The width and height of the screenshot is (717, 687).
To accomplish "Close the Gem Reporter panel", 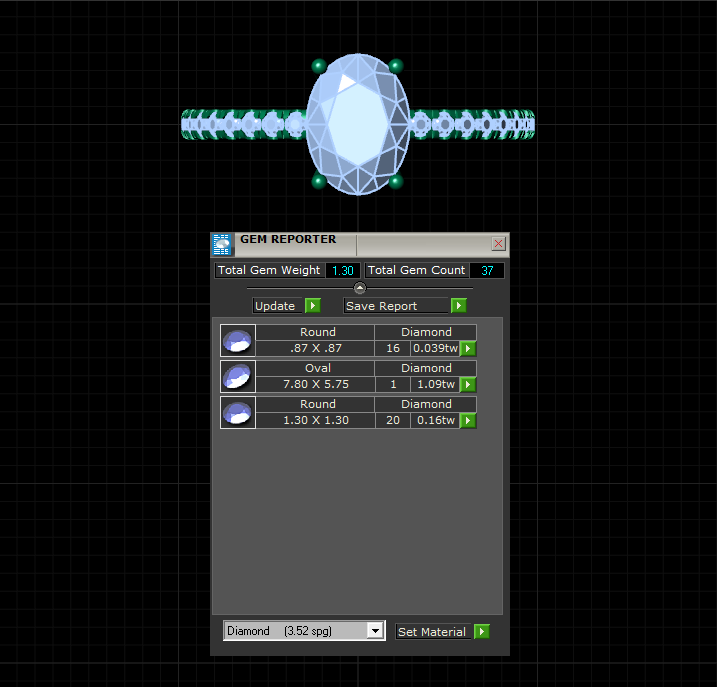I will pyautogui.click(x=498, y=244).
